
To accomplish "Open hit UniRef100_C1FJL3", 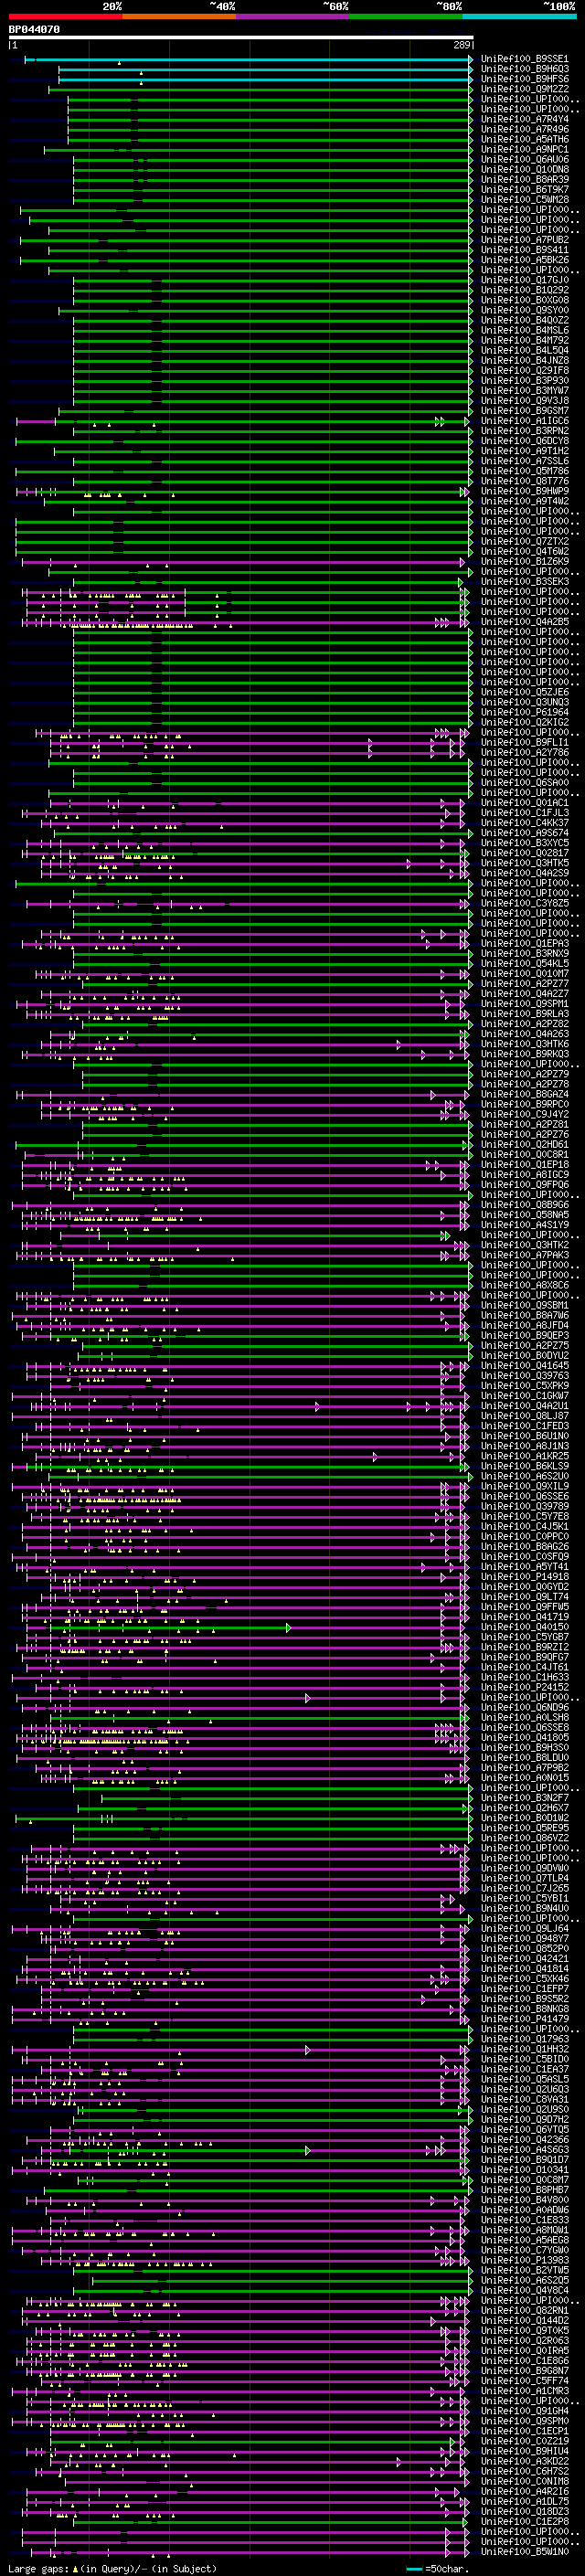I will (525, 812).
